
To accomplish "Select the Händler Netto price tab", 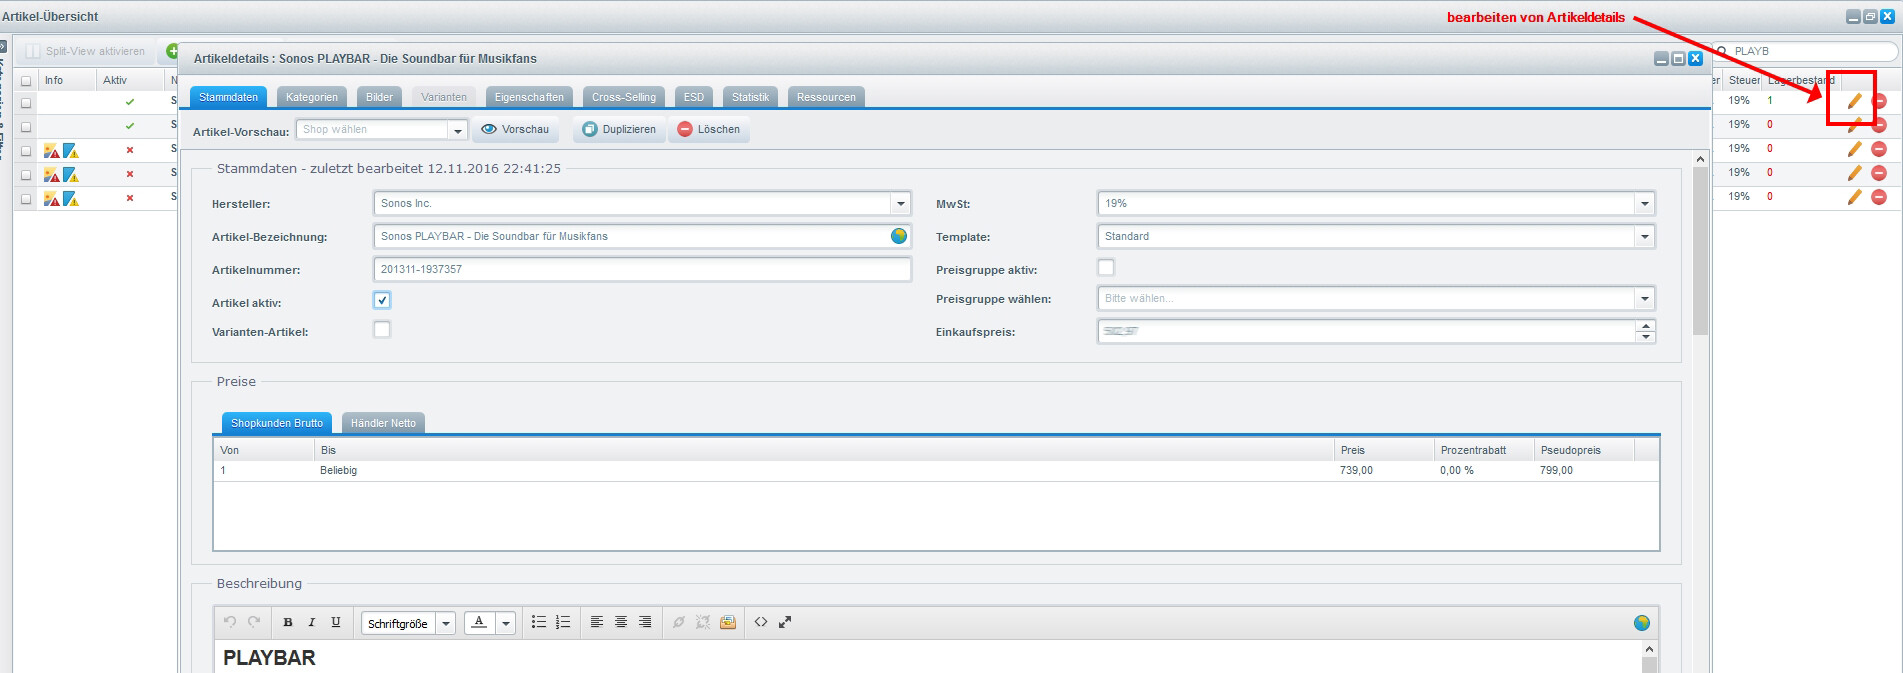I will [383, 423].
